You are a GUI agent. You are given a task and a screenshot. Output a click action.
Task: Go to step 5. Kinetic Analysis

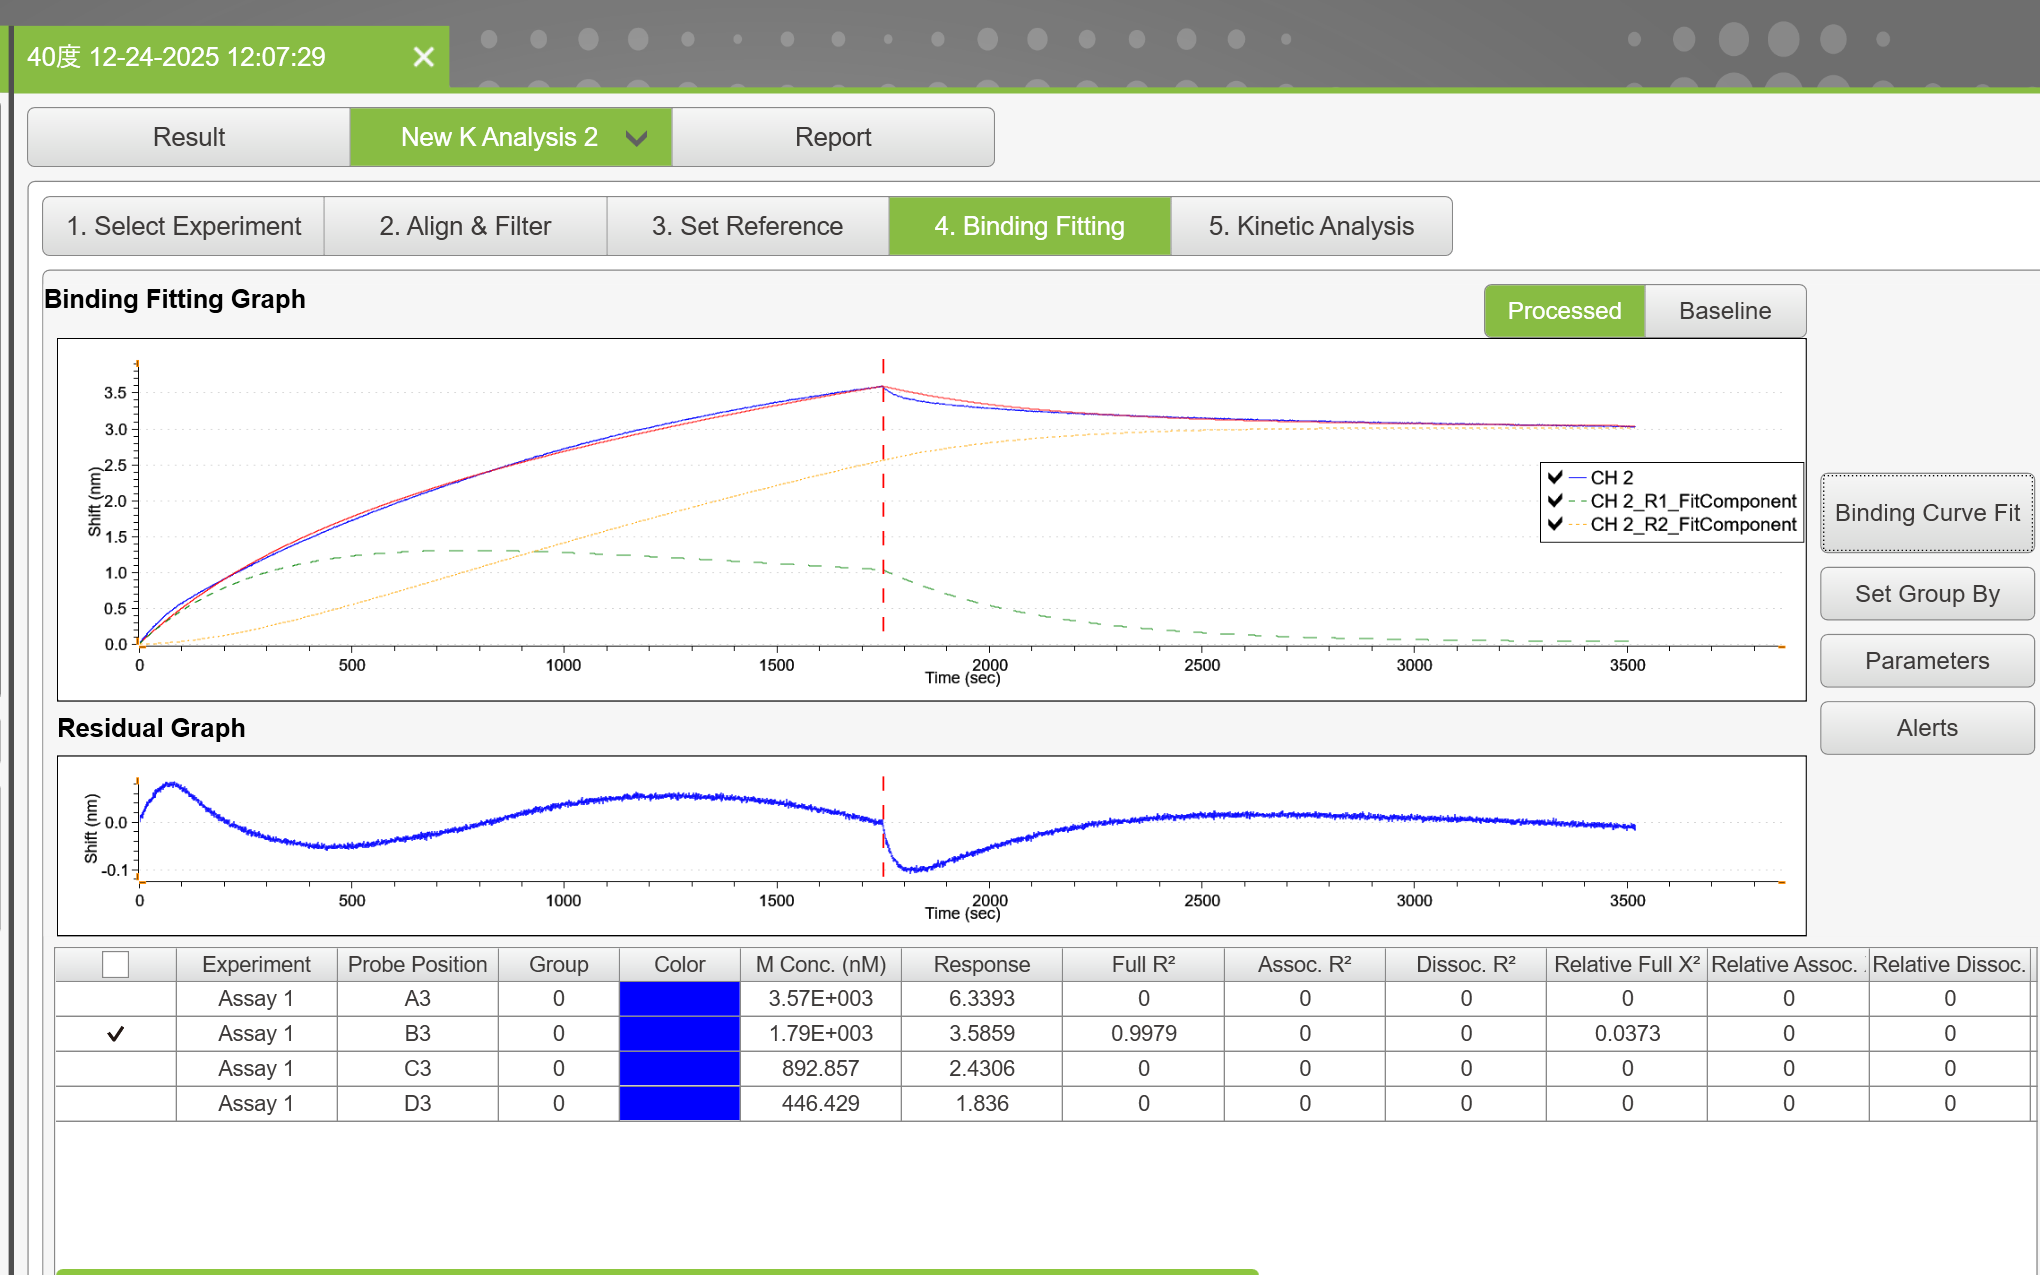(x=1311, y=226)
